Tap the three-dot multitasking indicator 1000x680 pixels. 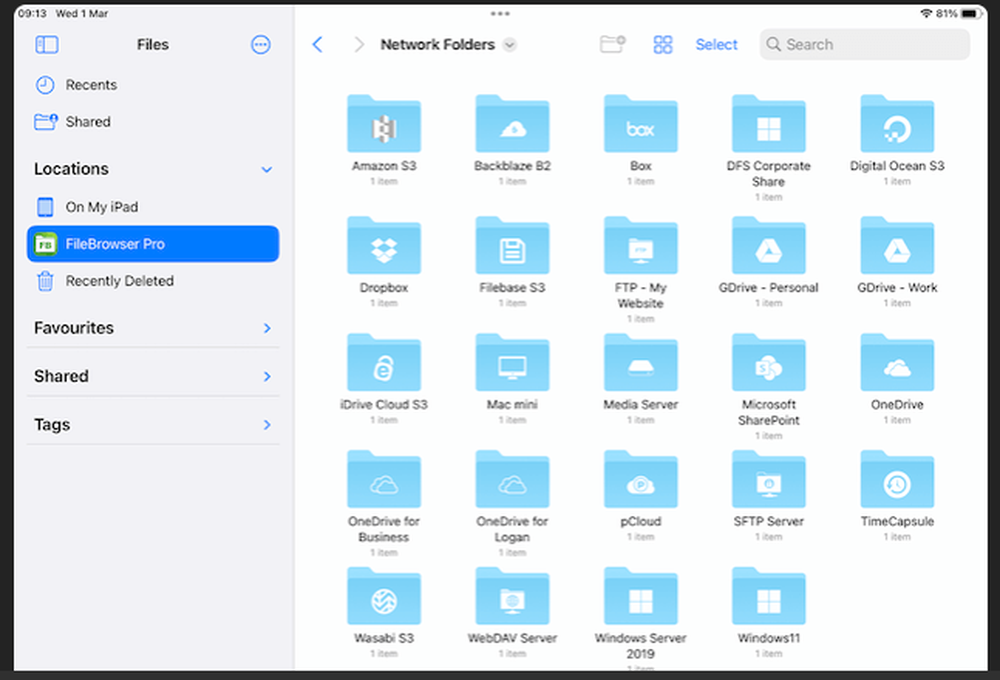pyautogui.click(x=500, y=13)
